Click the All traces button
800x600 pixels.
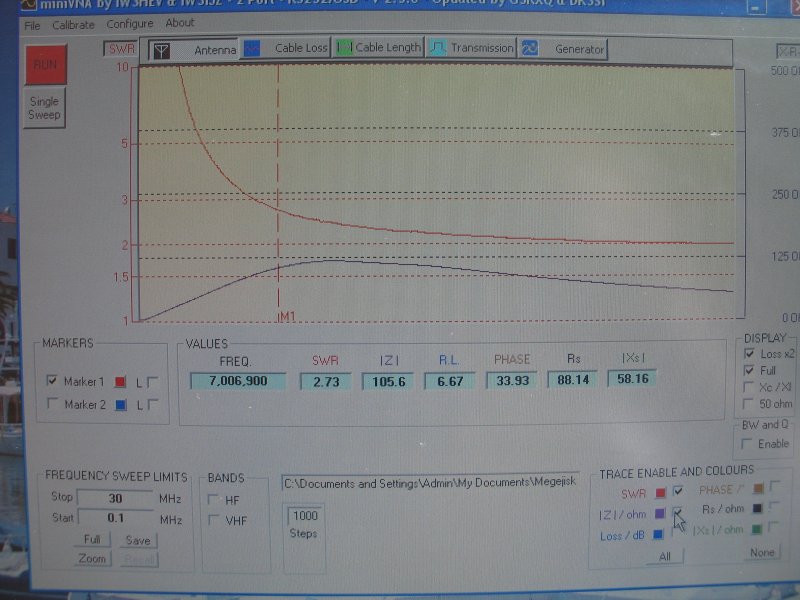pyautogui.click(x=665, y=556)
